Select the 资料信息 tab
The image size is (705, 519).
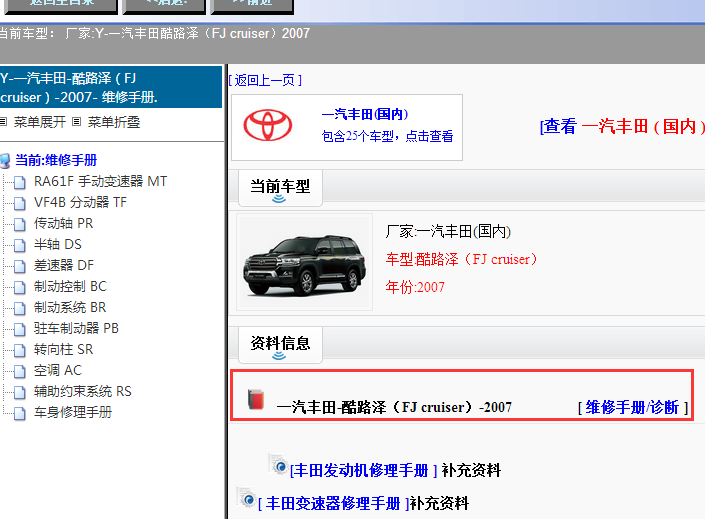280,345
